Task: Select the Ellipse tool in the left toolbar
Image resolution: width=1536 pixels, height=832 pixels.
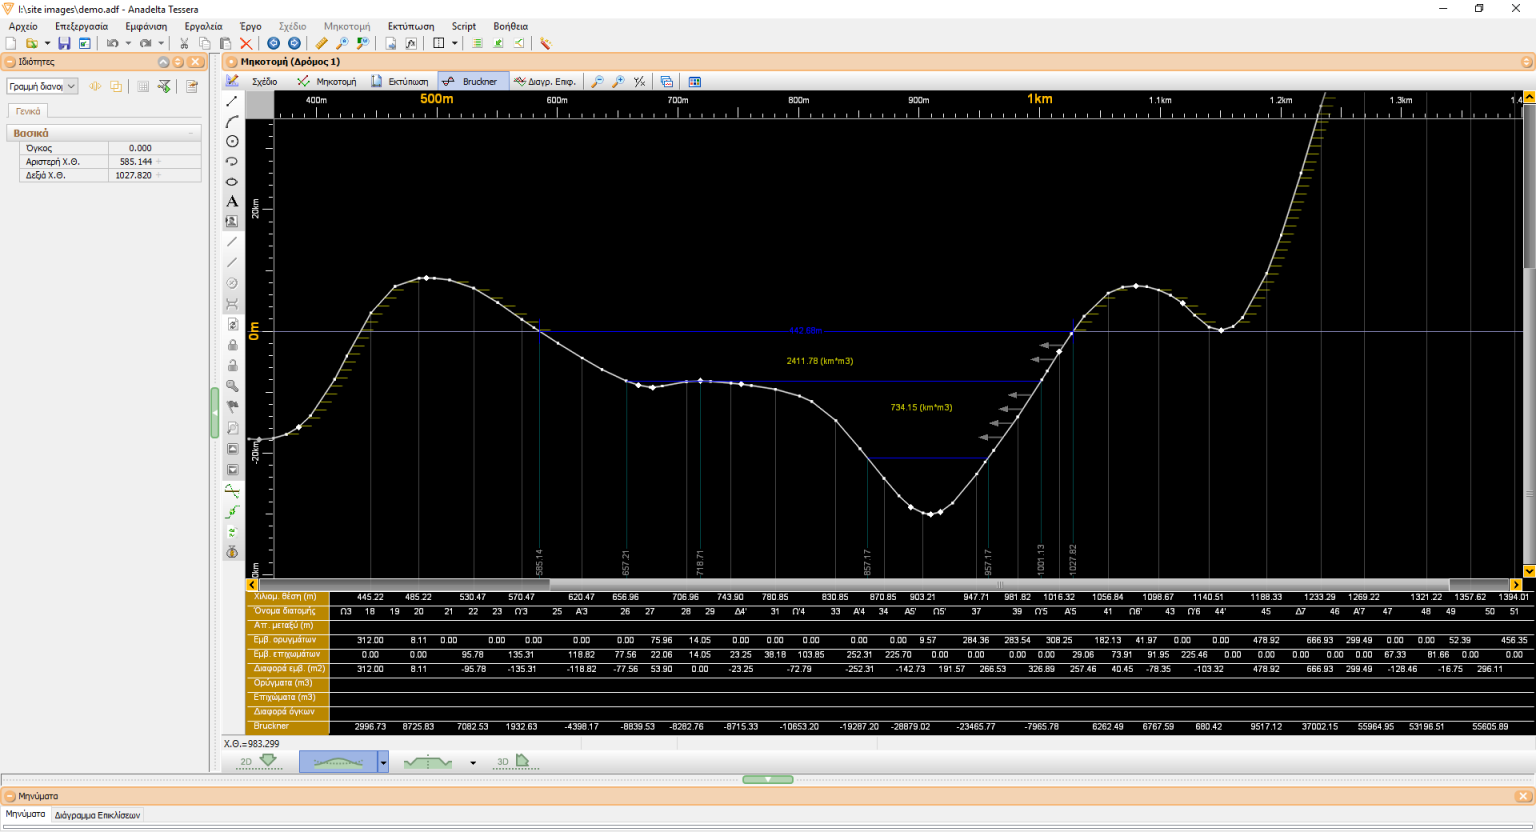Action: point(231,182)
